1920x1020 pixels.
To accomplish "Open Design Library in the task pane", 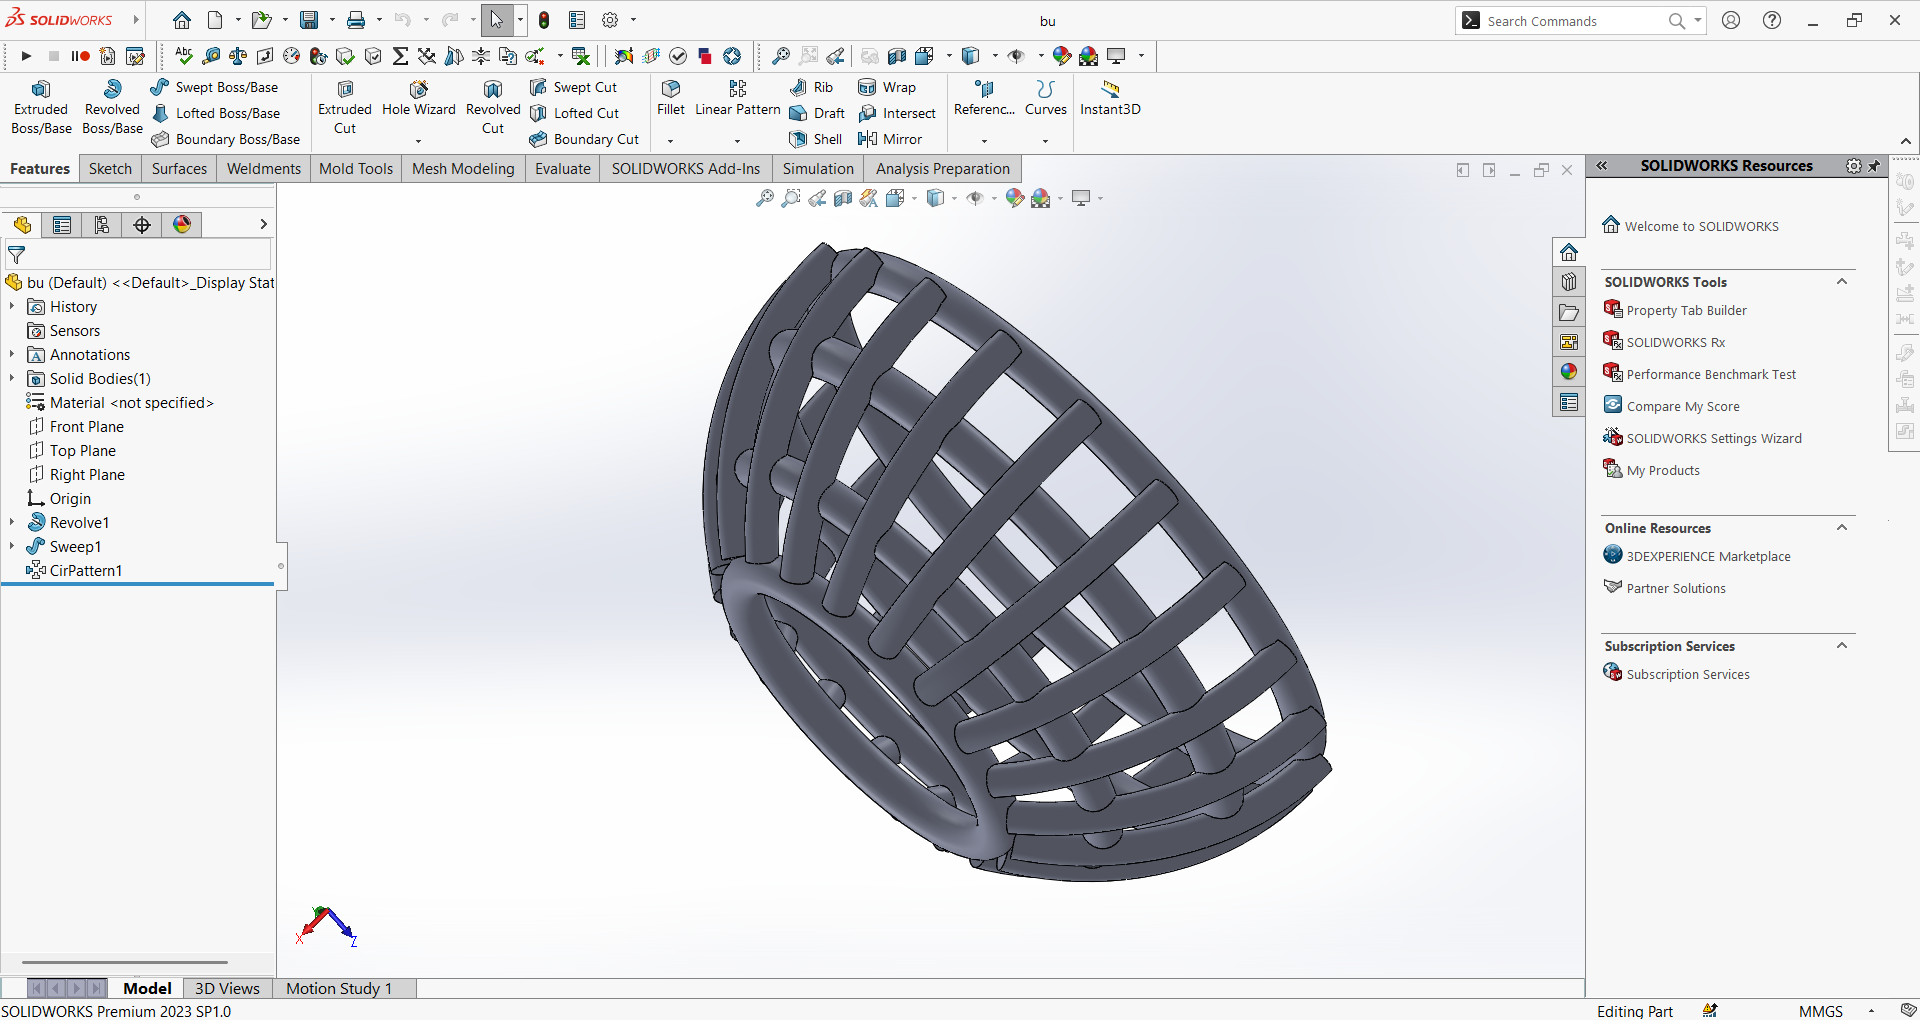I will (x=1568, y=282).
